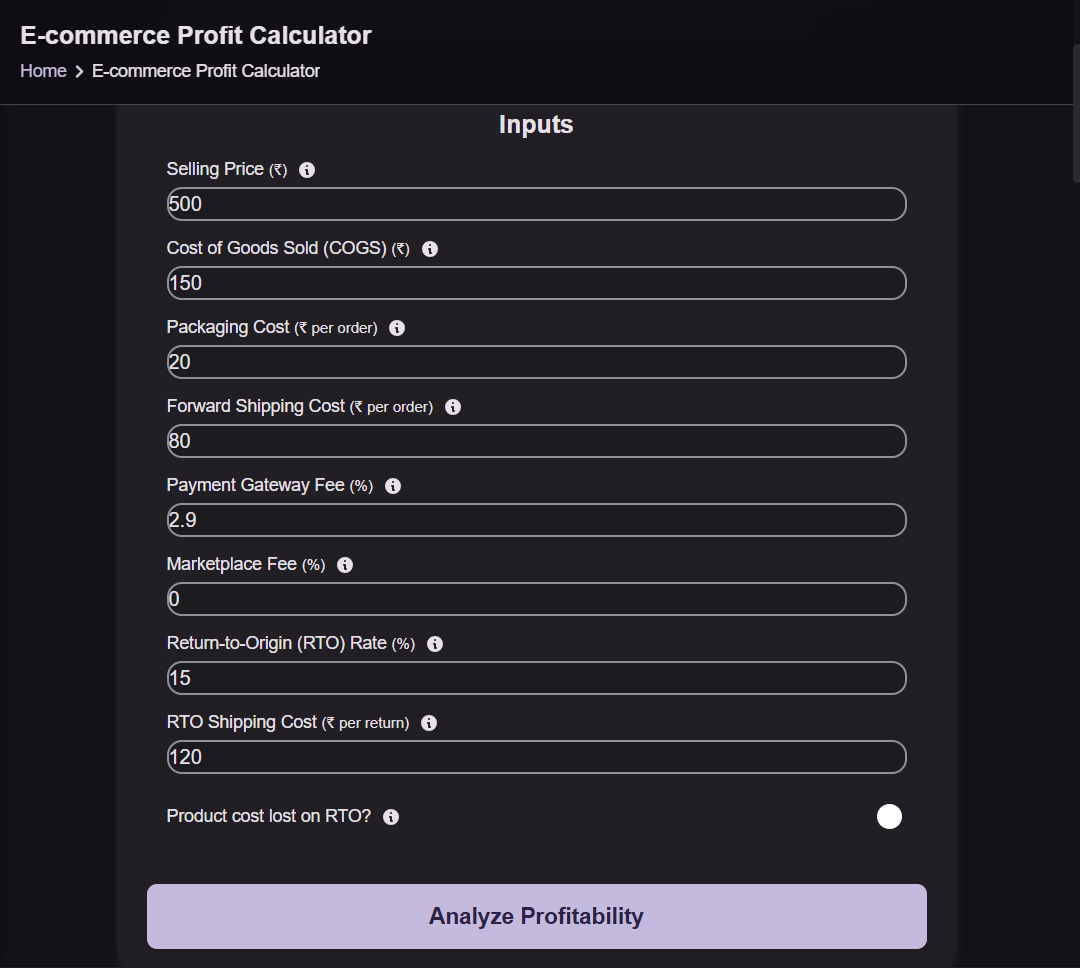Open the Marketplace Fee info icon
Viewport: 1080px width, 968px height.
pos(345,565)
